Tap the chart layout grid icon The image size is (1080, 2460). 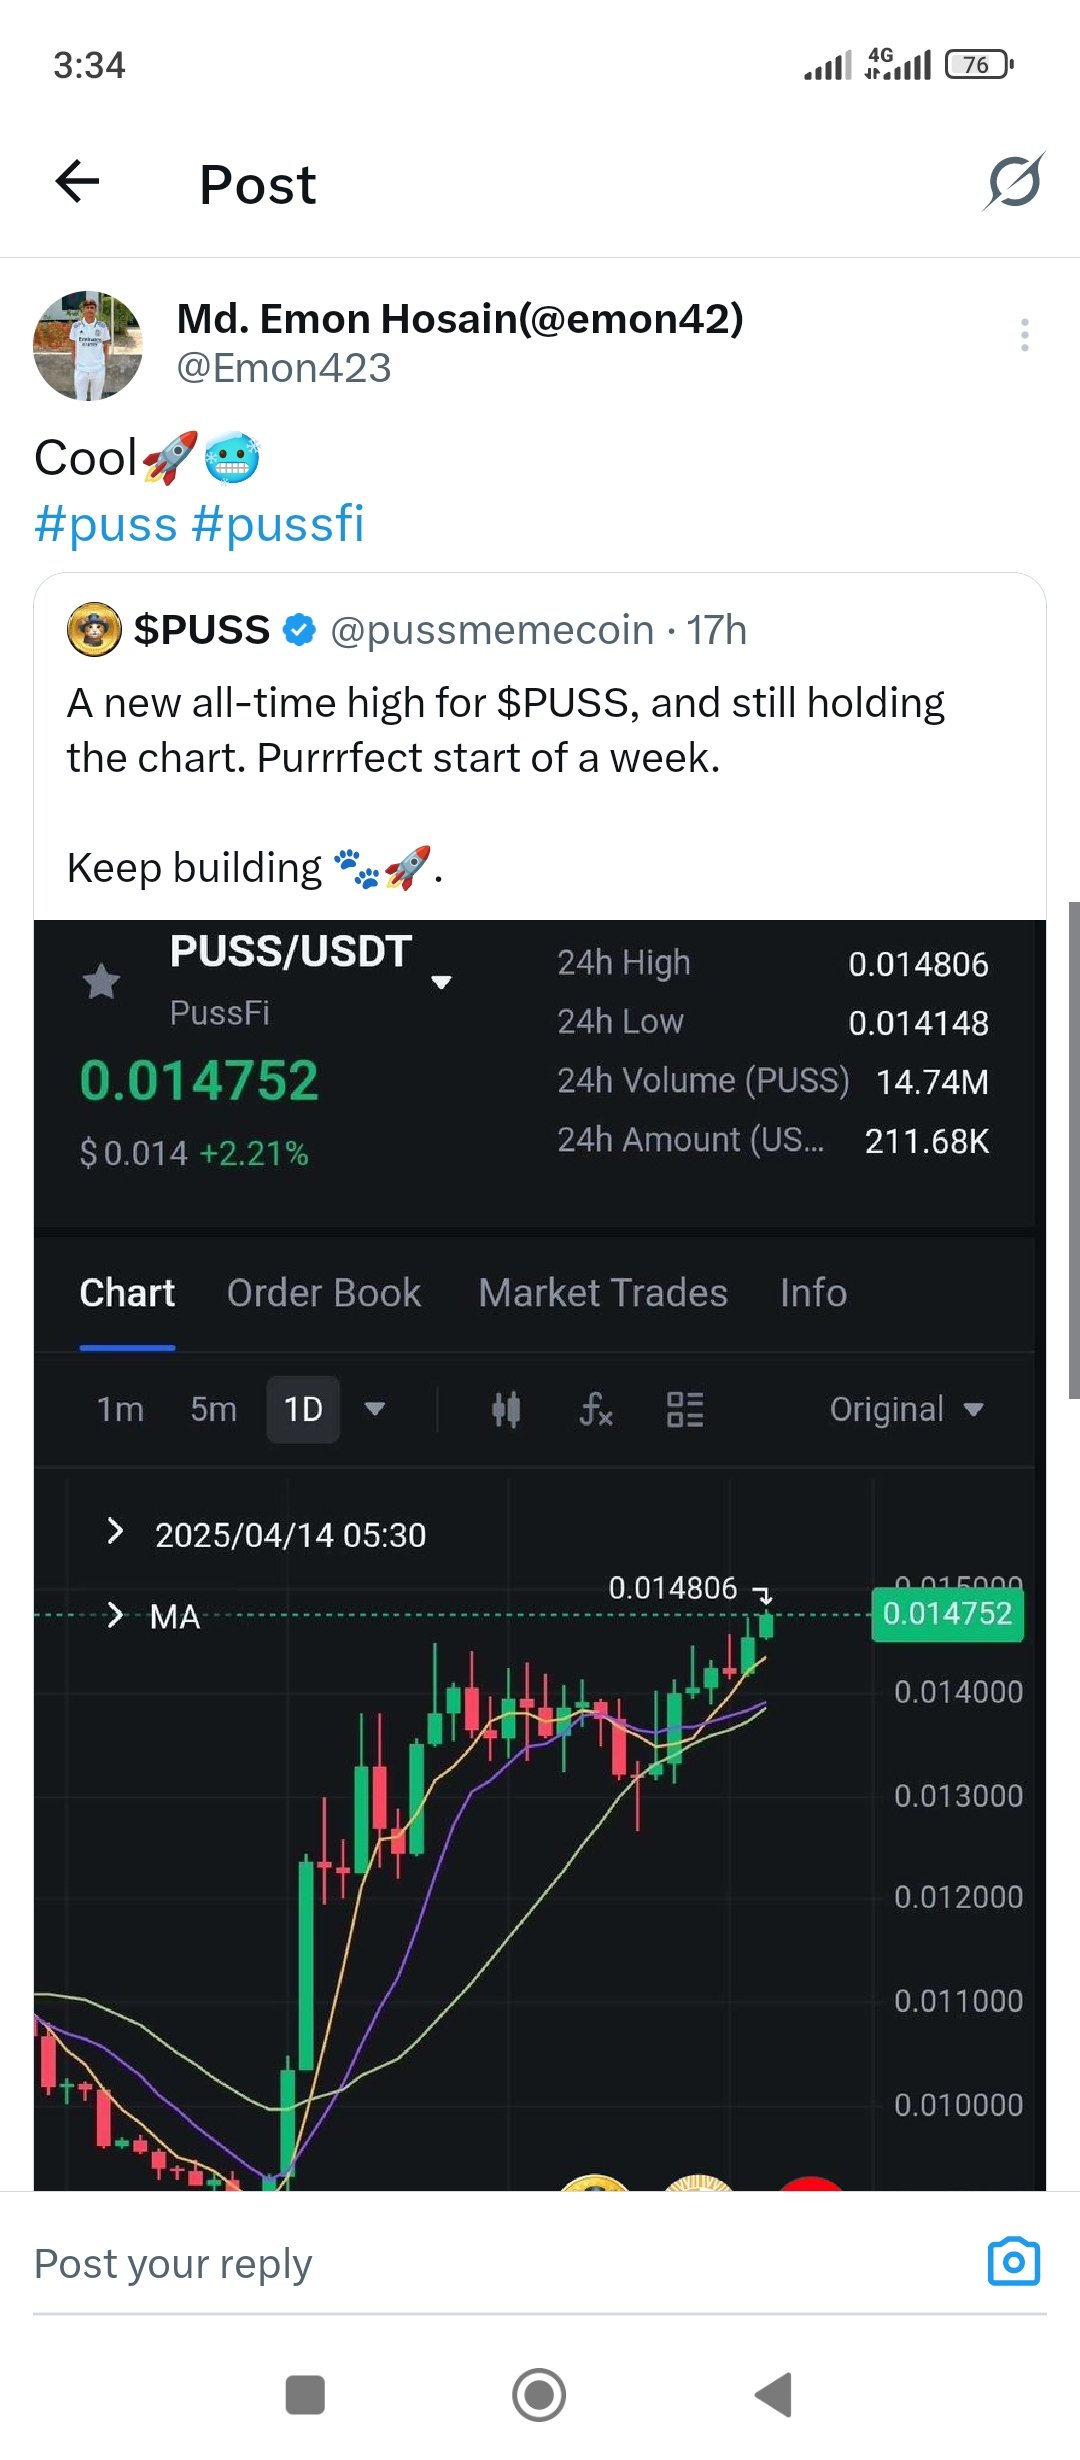point(685,1410)
